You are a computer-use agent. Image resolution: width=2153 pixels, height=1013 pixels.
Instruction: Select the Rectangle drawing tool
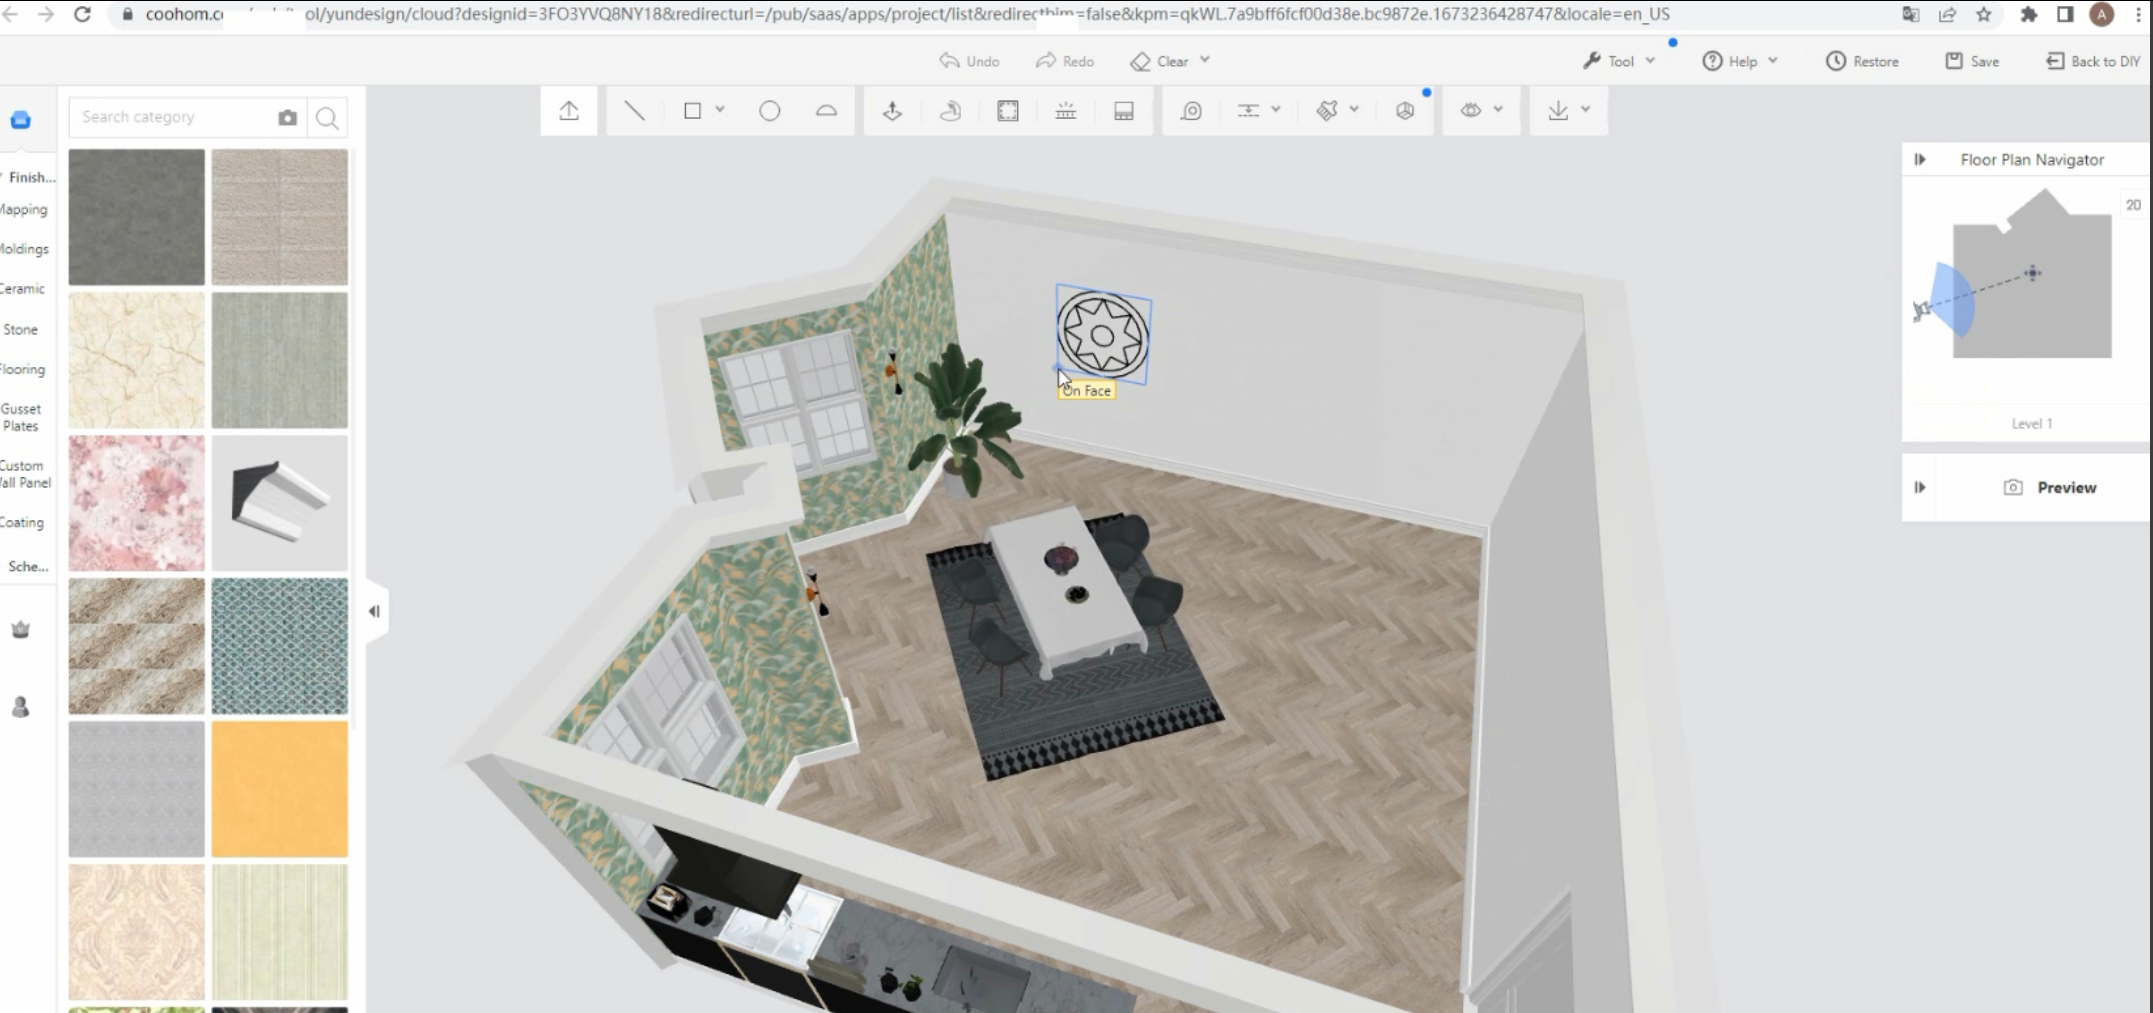[x=692, y=111]
